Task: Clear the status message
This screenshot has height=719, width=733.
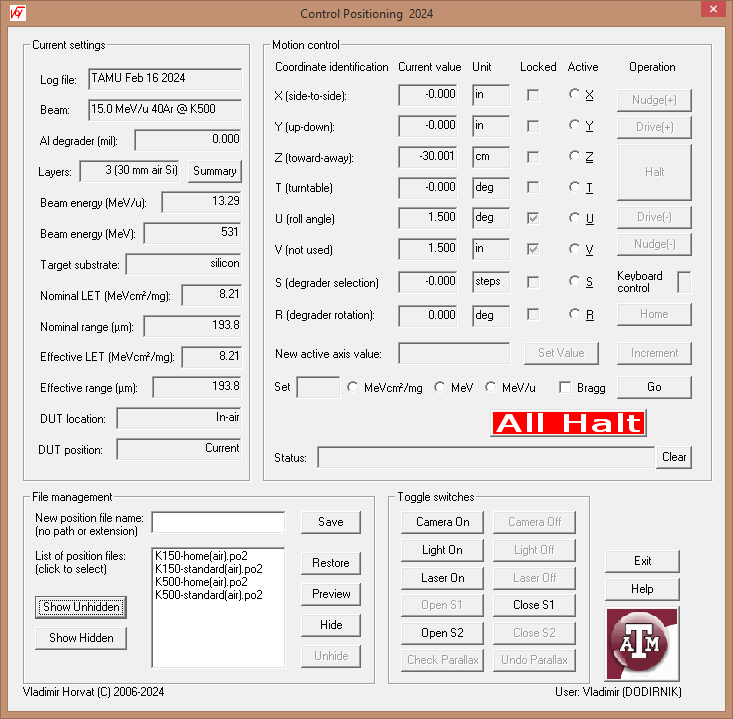Action: pos(674,457)
